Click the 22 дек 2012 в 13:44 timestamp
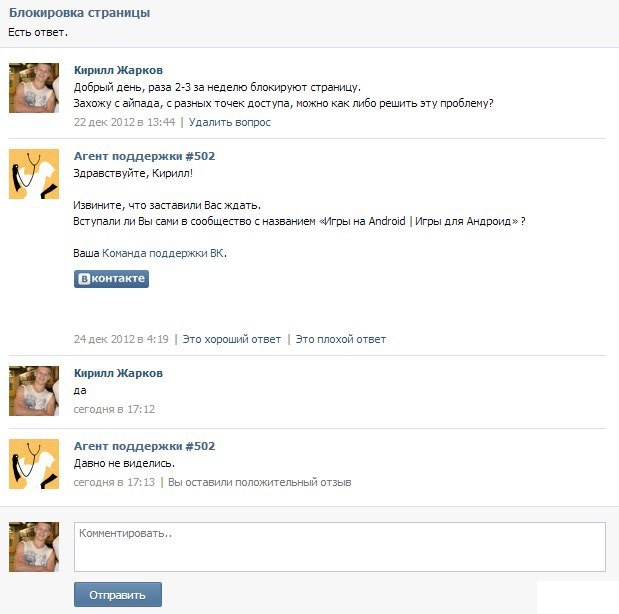The height and width of the screenshot is (614, 619). 124,122
